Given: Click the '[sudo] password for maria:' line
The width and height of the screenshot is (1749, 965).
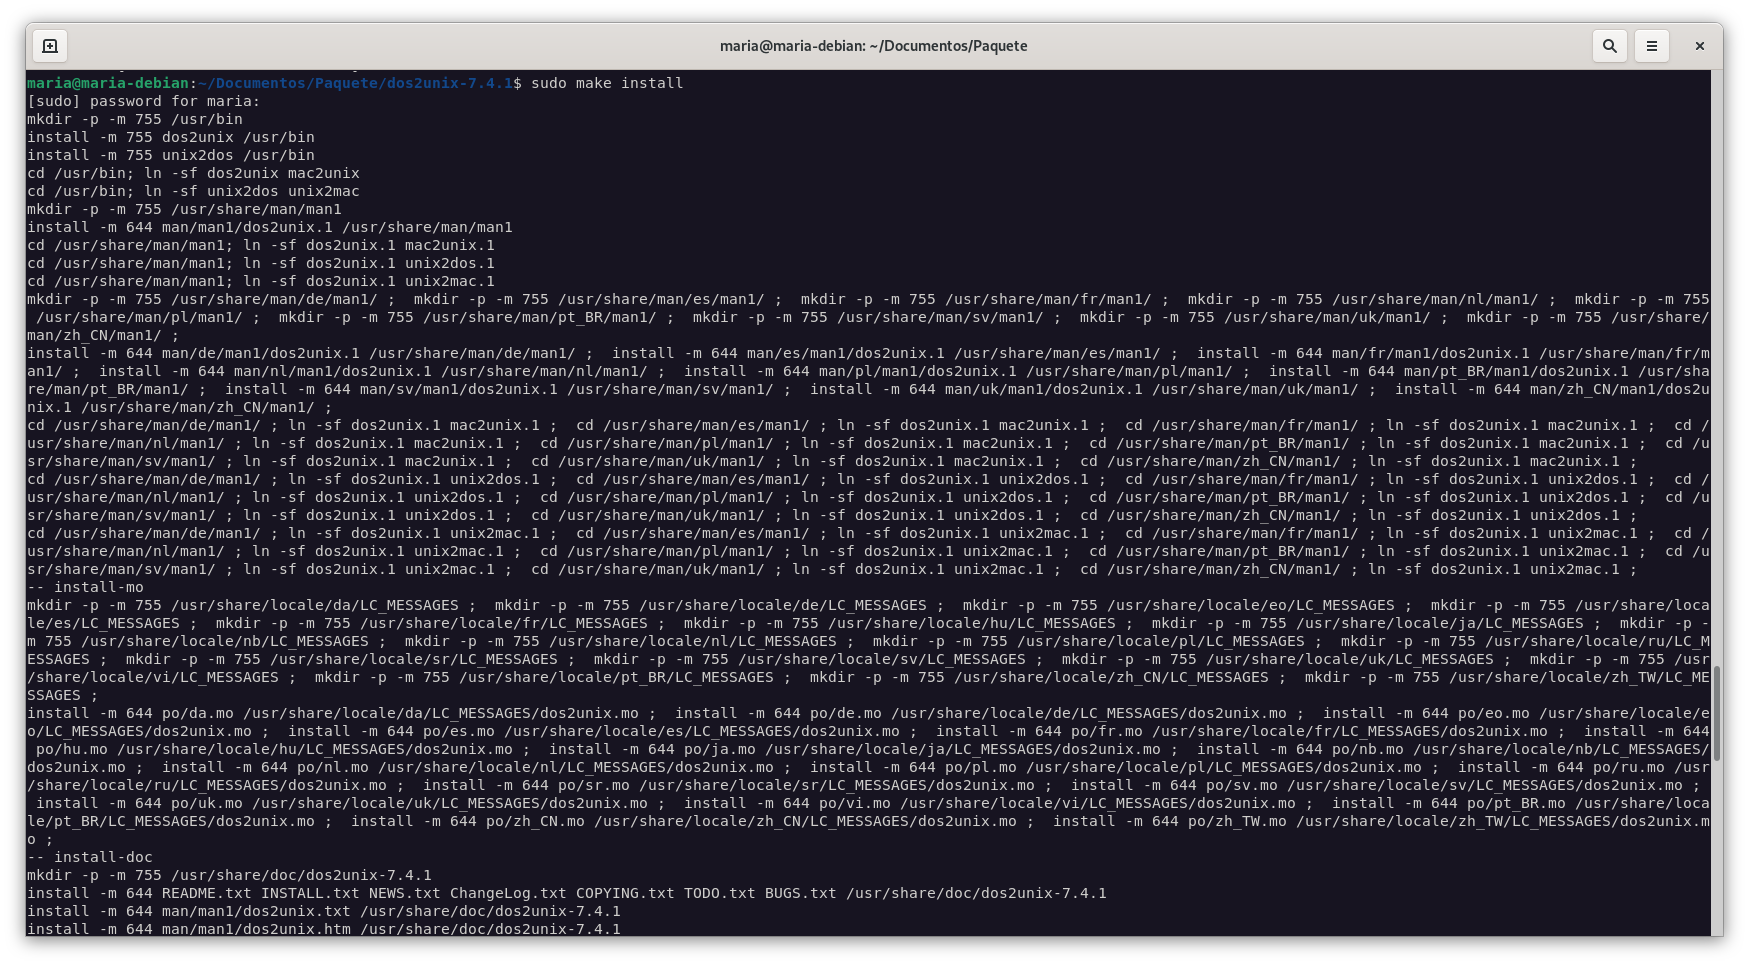Looking at the screenshot, I should tap(143, 101).
